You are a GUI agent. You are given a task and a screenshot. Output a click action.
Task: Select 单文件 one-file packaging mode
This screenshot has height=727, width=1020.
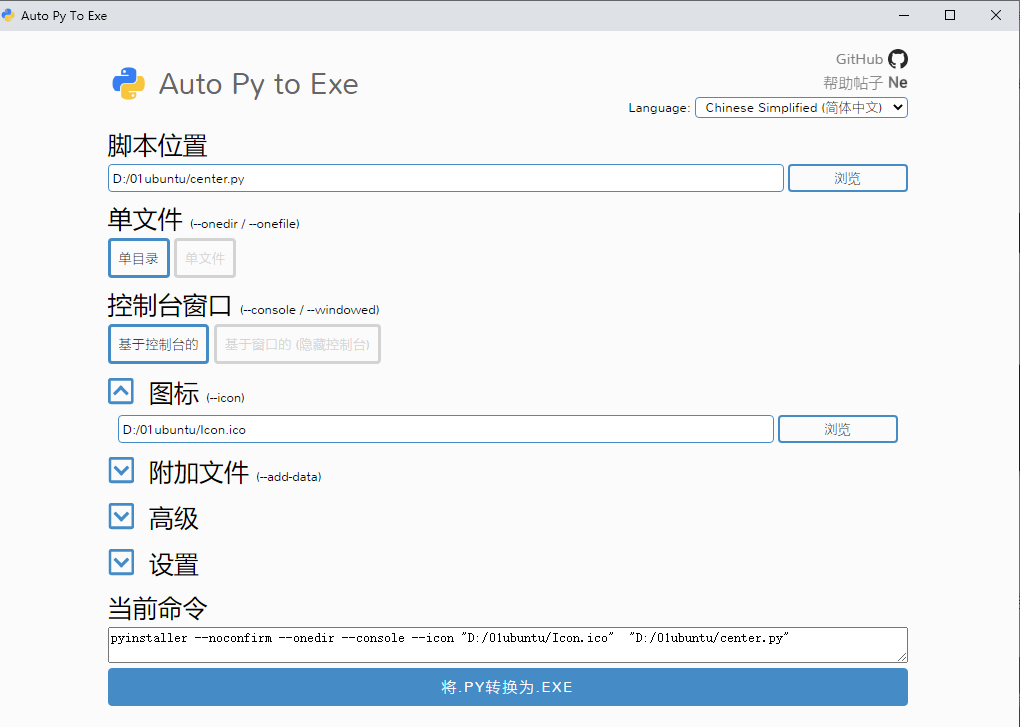(x=204, y=258)
